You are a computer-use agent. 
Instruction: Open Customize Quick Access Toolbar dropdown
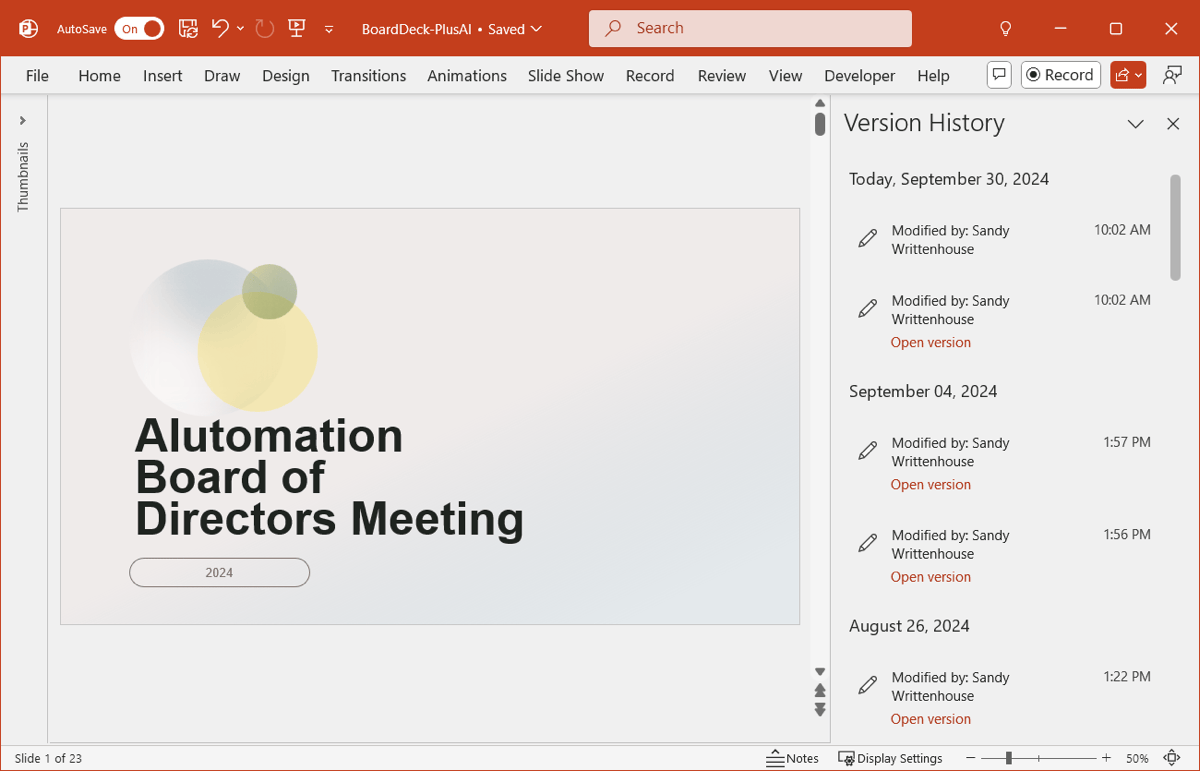(329, 29)
